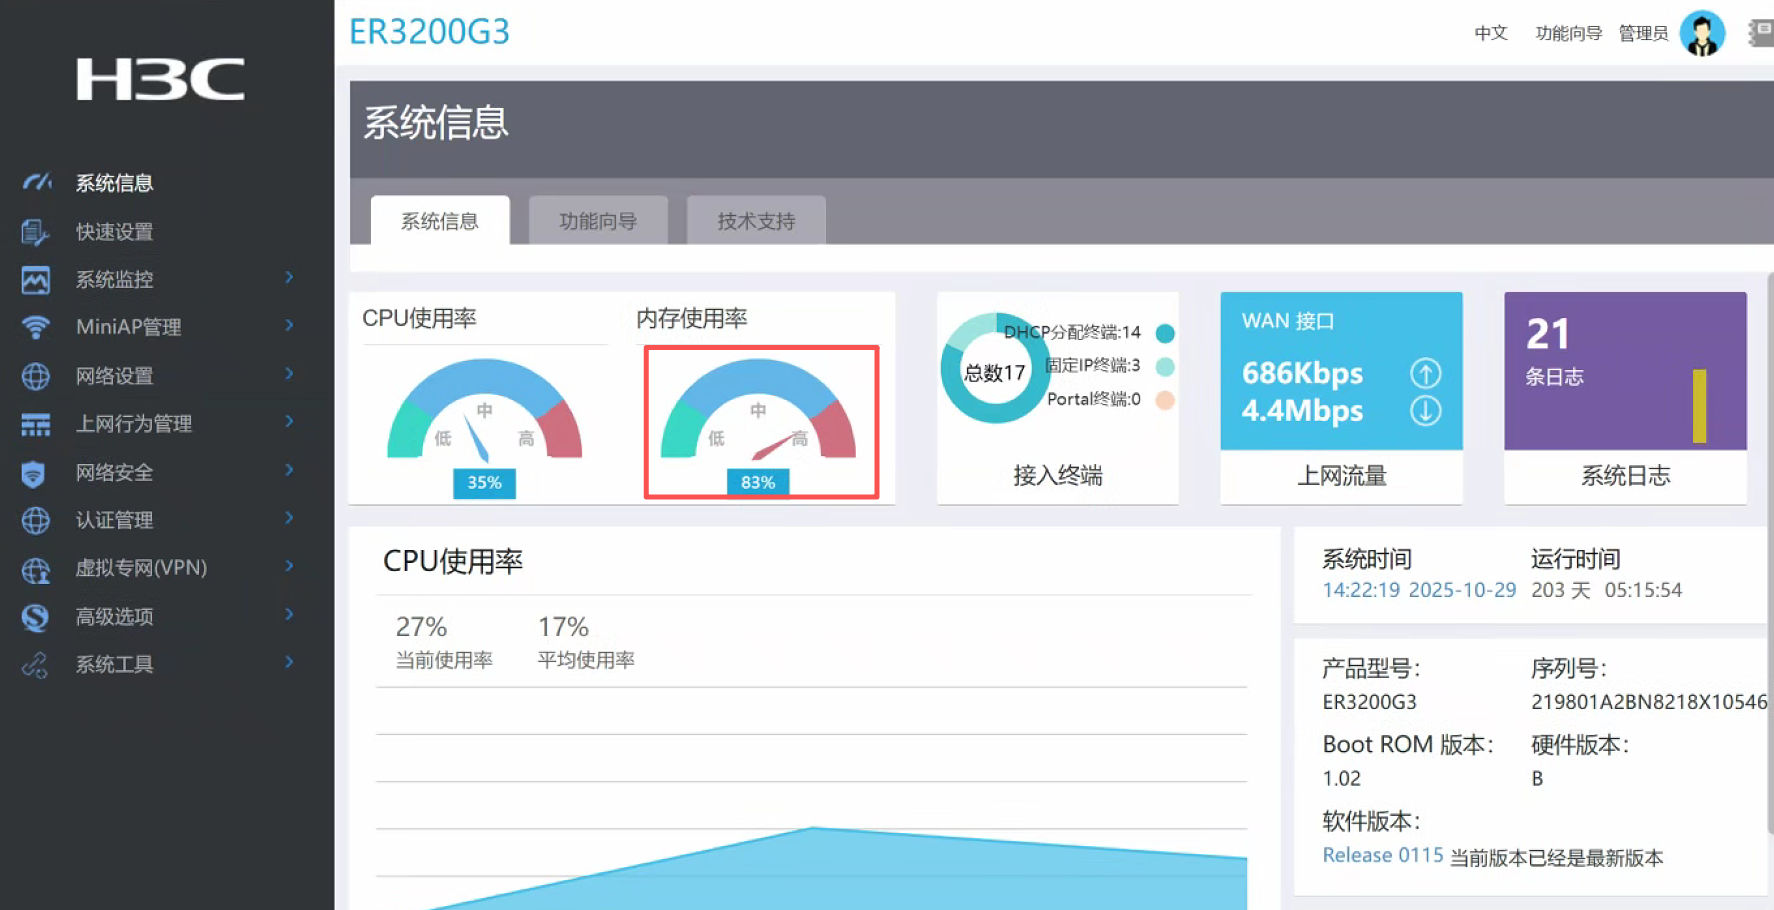Open the 系统日志 card with 21 logs
The width and height of the screenshot is (1774, 910).
coord(1624,398)
